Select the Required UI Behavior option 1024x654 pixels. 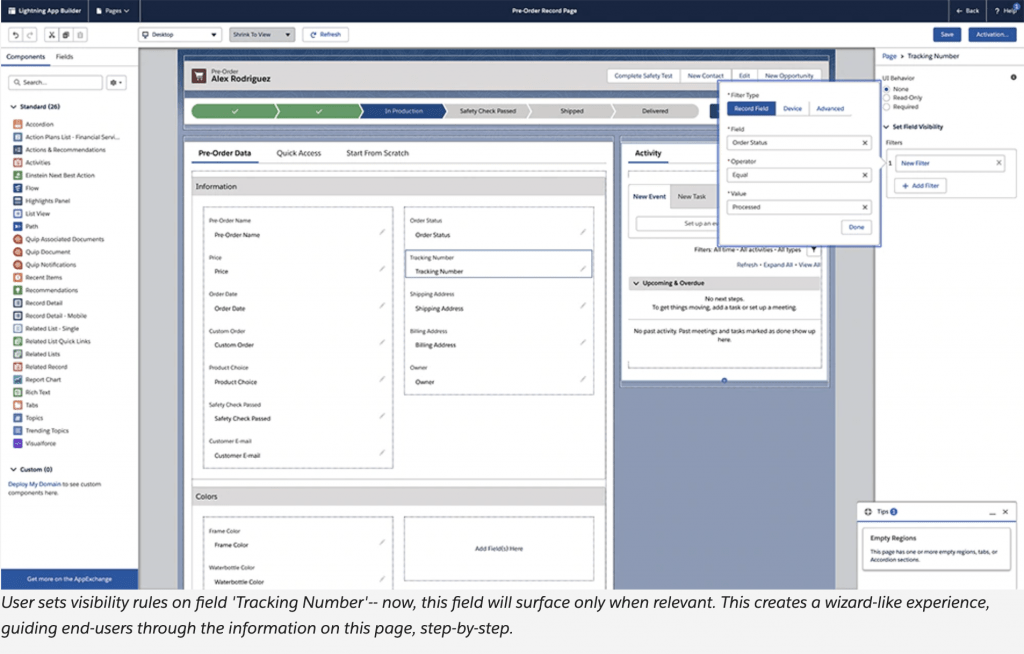point(886,106)
